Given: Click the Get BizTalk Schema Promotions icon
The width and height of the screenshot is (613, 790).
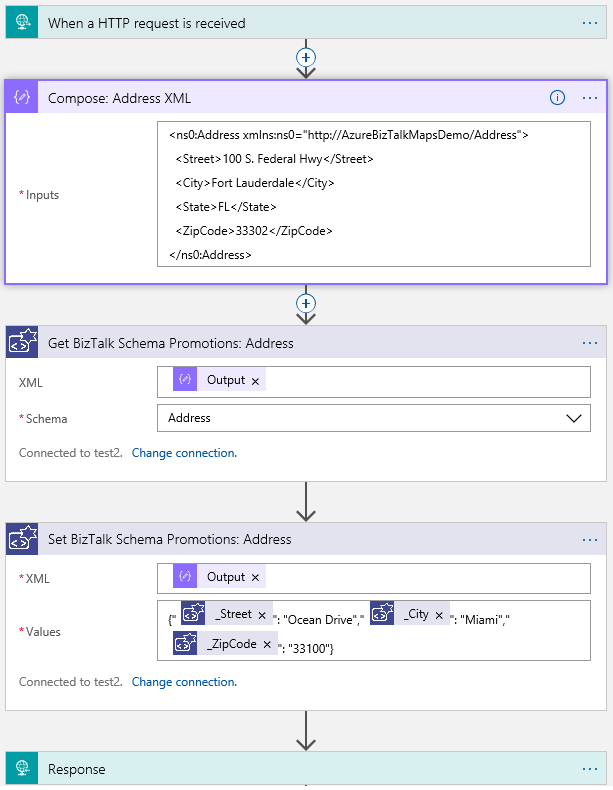Looking at the screenshot, I should coord(22,342).
